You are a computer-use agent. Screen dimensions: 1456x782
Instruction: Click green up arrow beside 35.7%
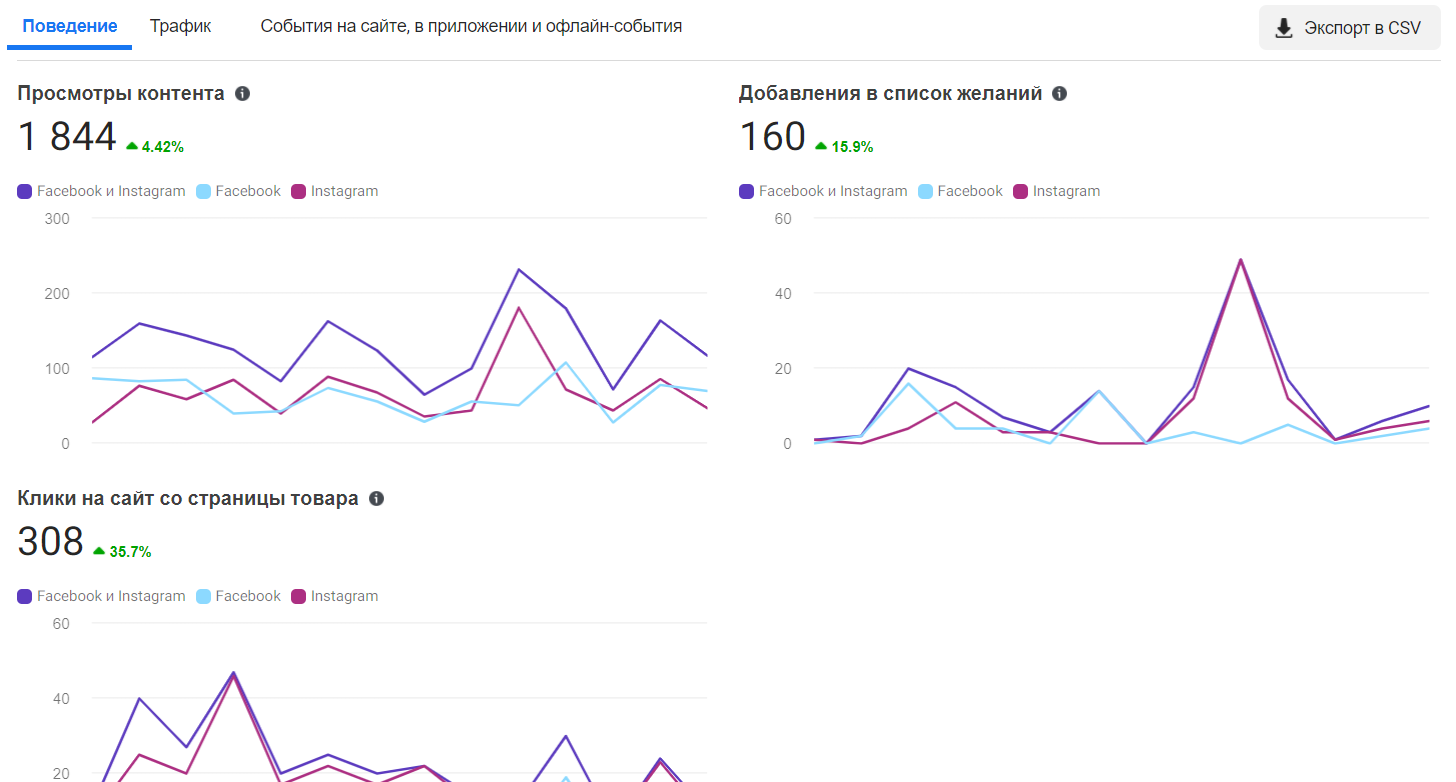(99, 551)
